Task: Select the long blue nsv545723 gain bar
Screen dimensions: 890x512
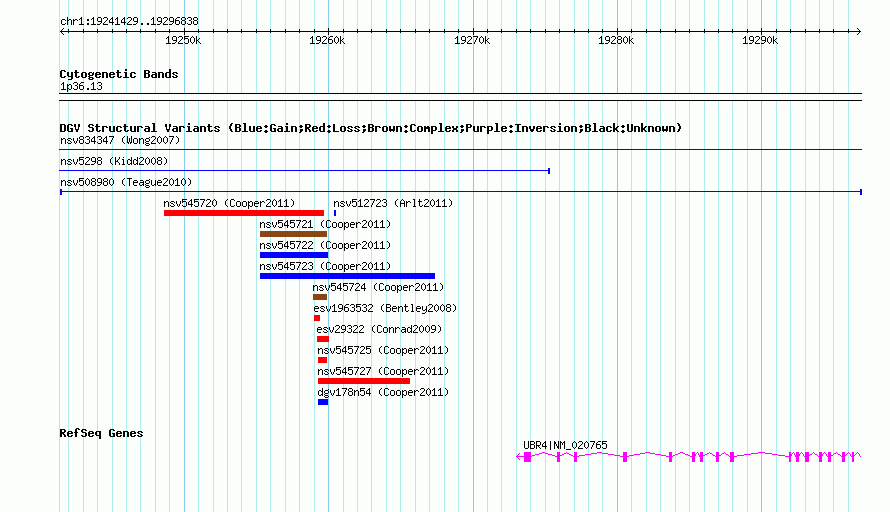Action: coord(347,276)
